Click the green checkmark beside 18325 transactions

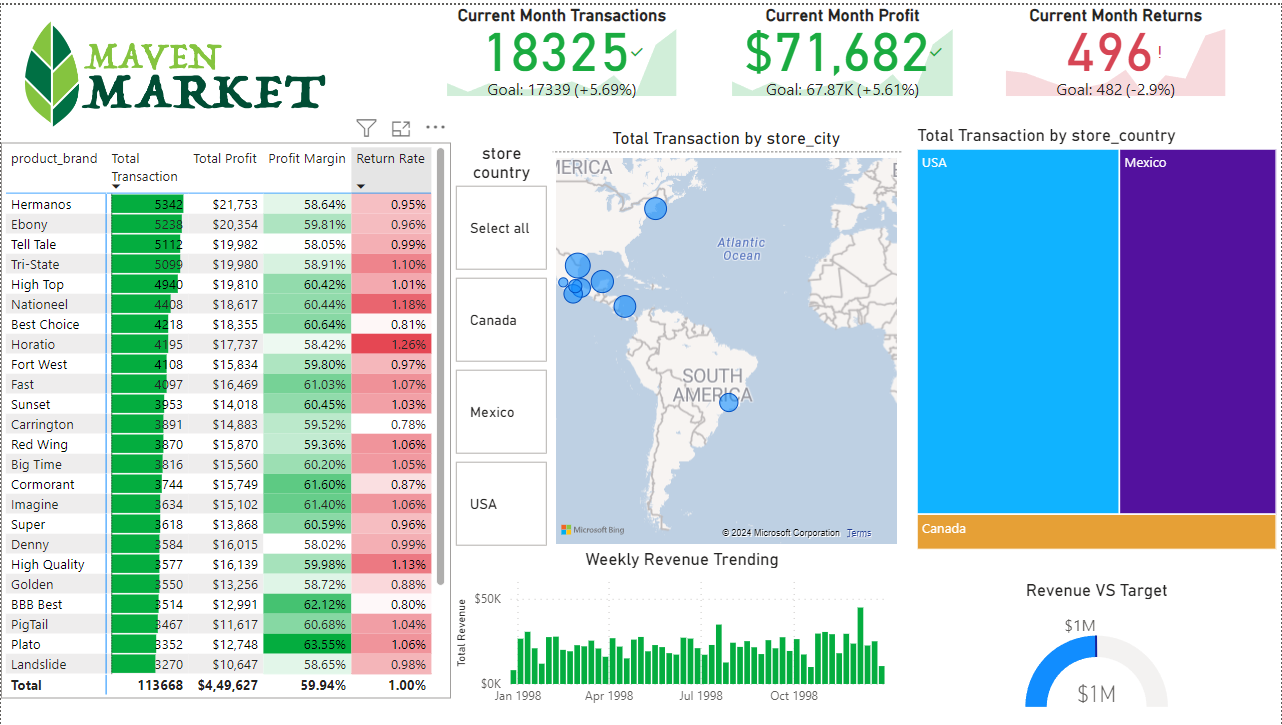point(638,52)
